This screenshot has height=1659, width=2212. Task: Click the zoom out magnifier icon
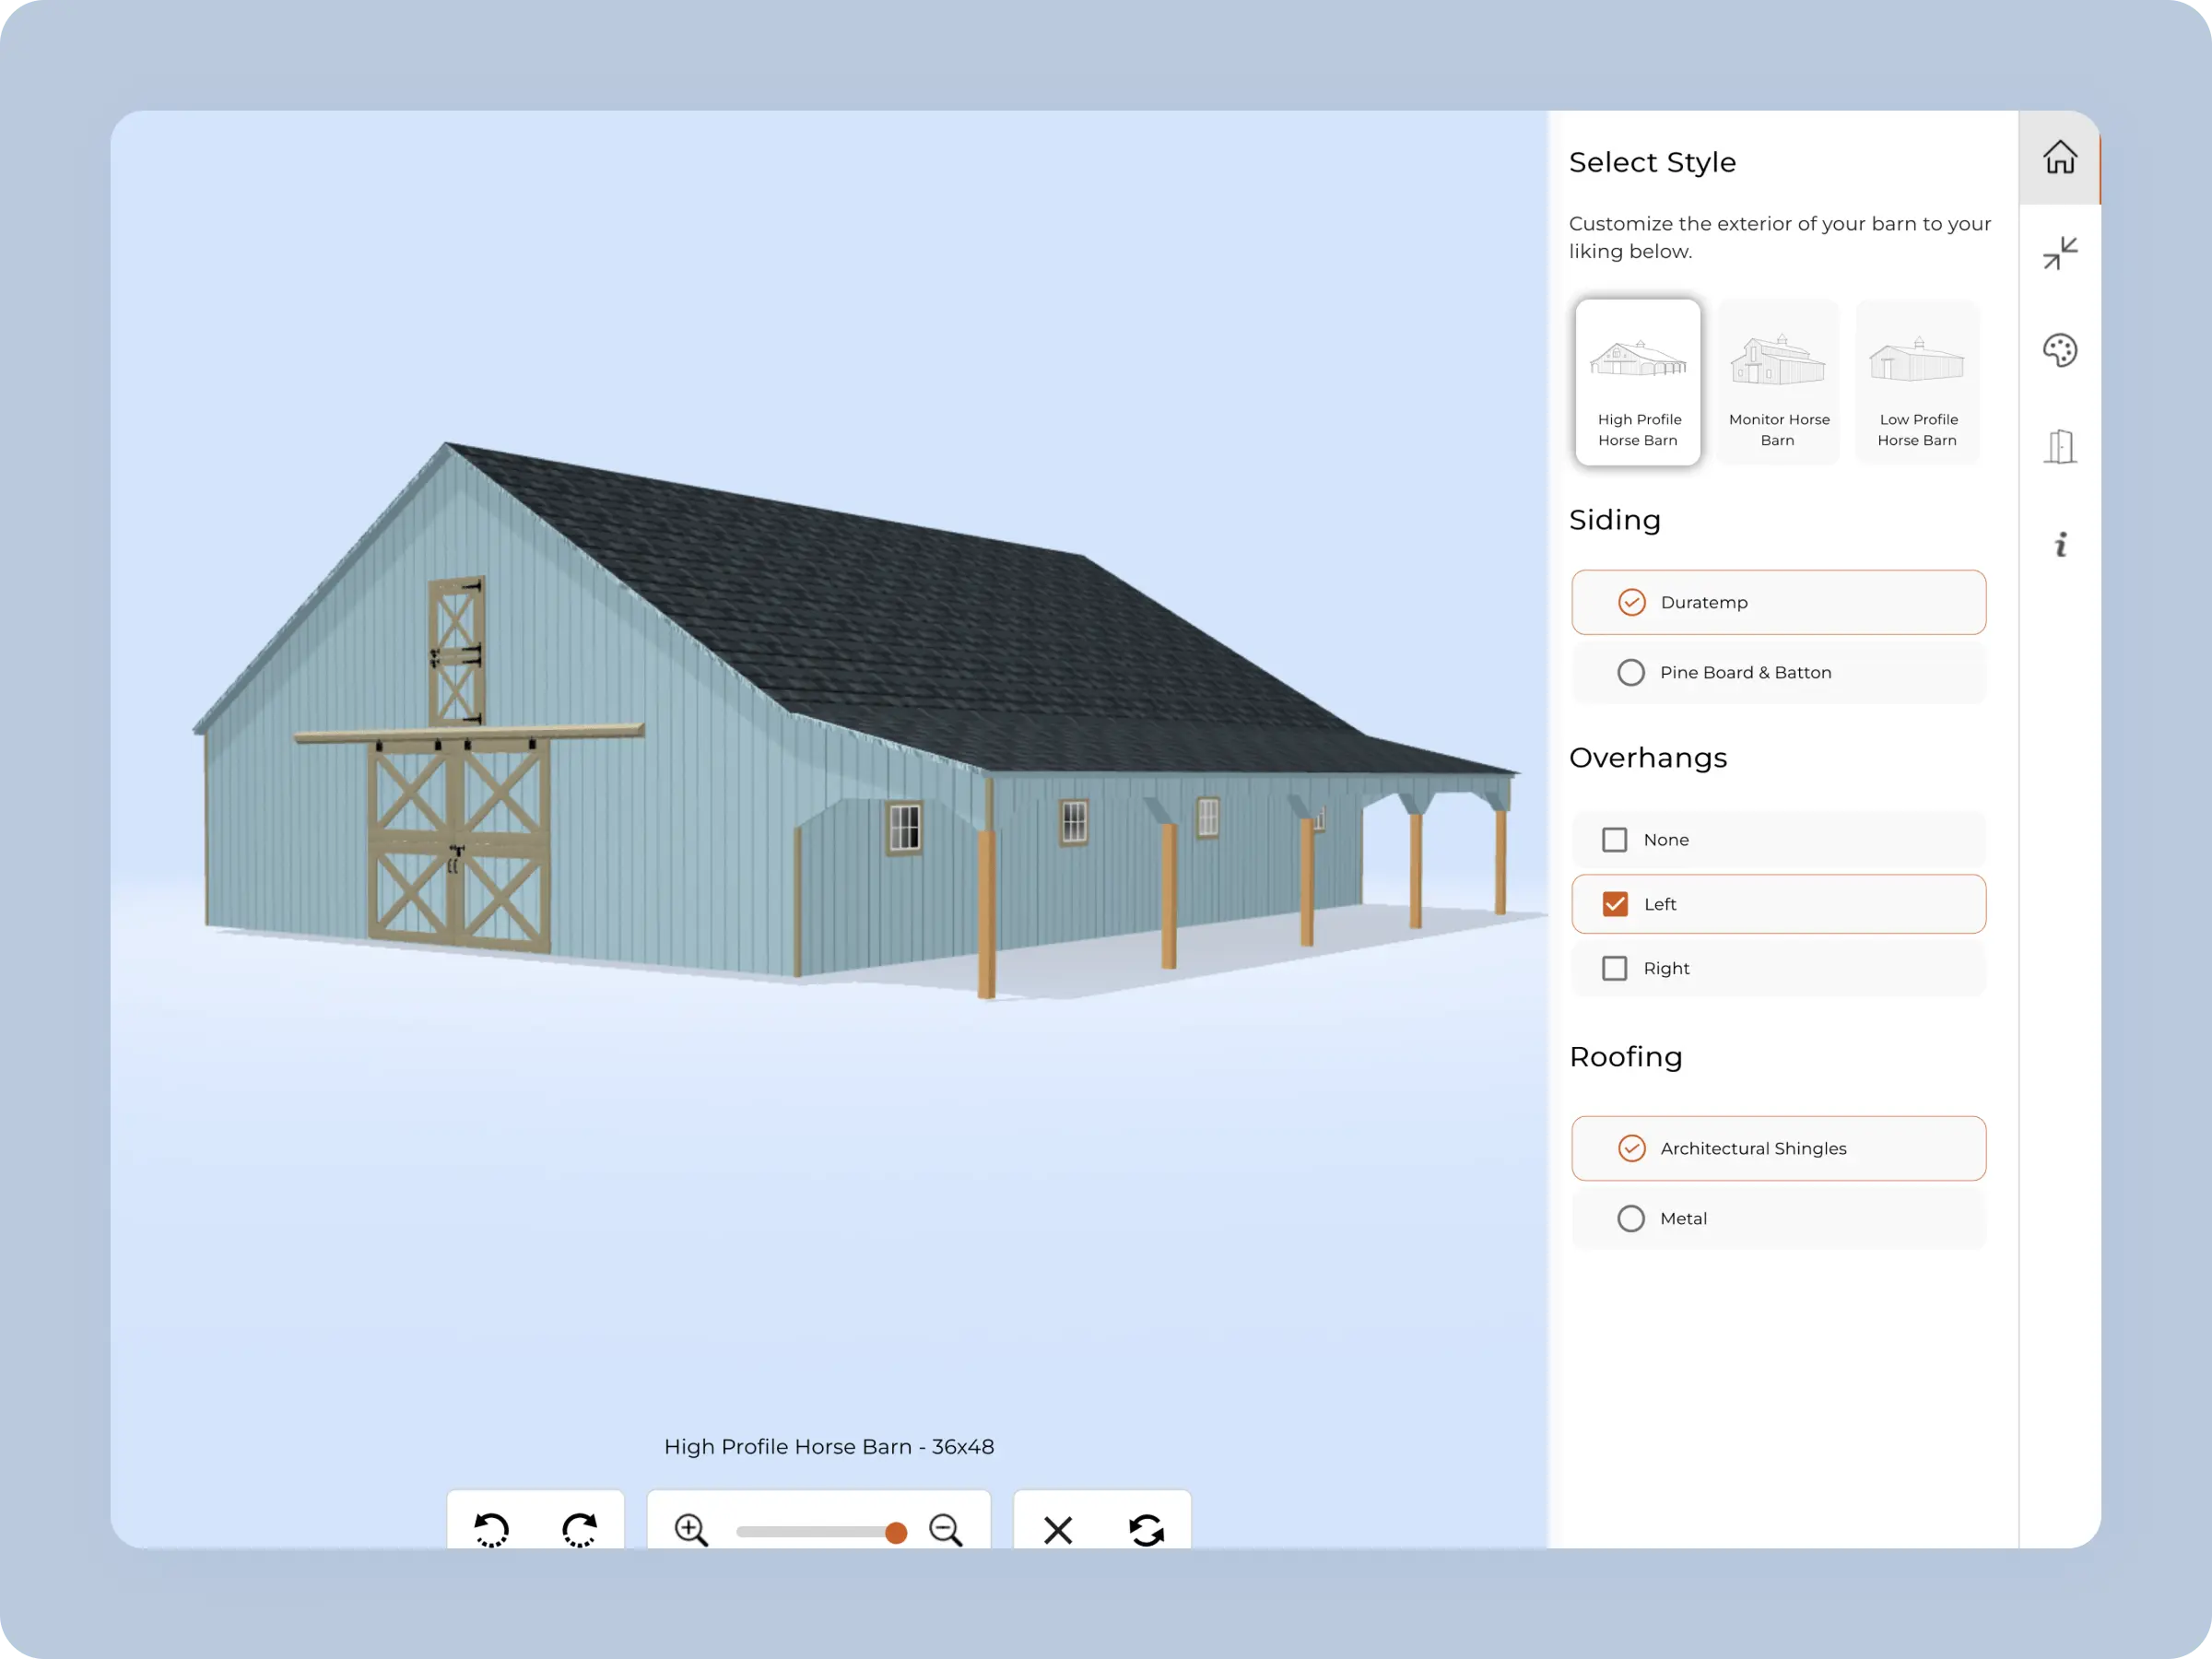945,1530
